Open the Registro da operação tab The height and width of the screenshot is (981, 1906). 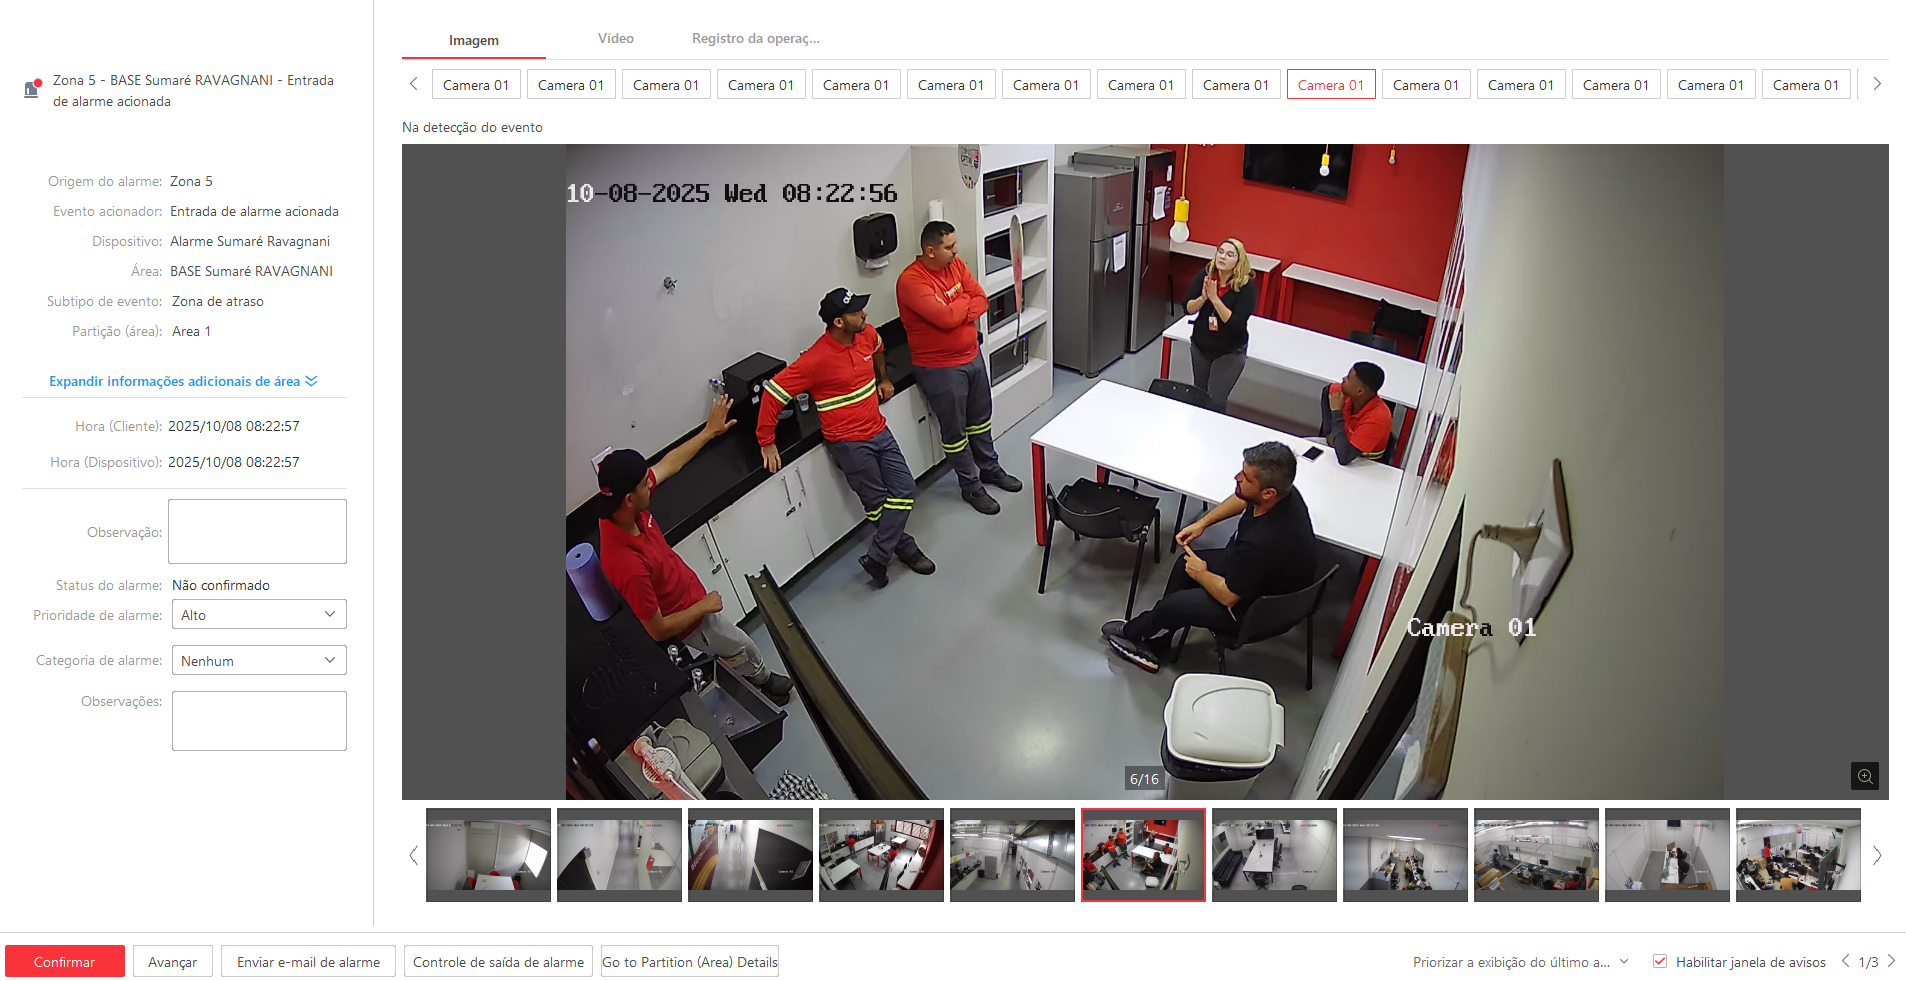(755, 39)
